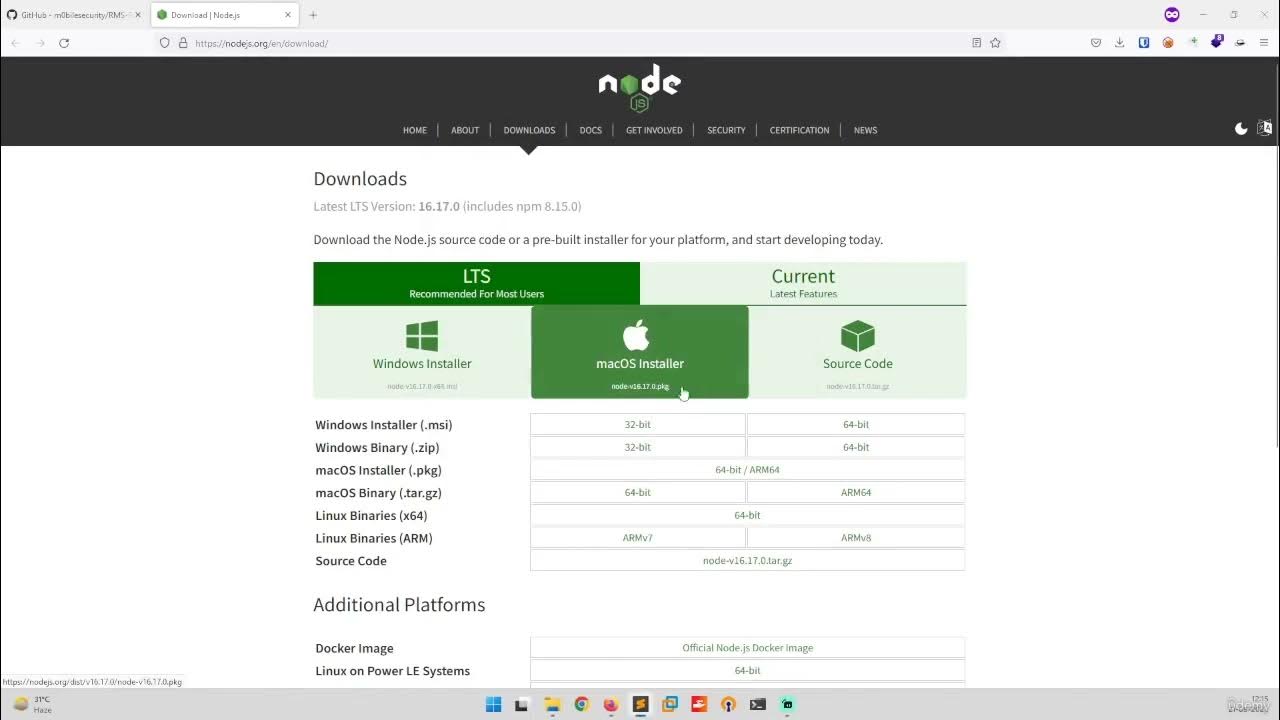This screenshot has height=720, width=1280.
Task: Switch to the GitHub m0bilesecurity tab
Action: 75,15
